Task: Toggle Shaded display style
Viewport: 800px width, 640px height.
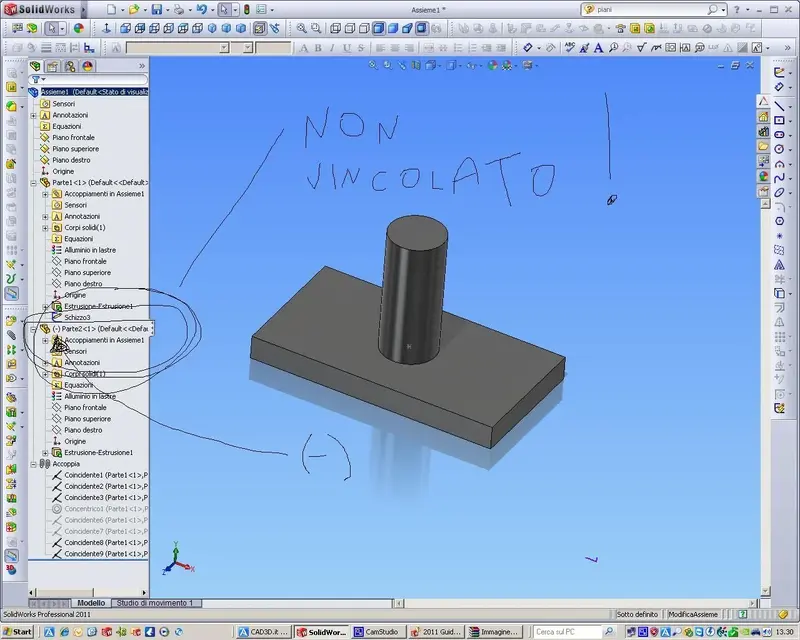Action: coord(393,29)
